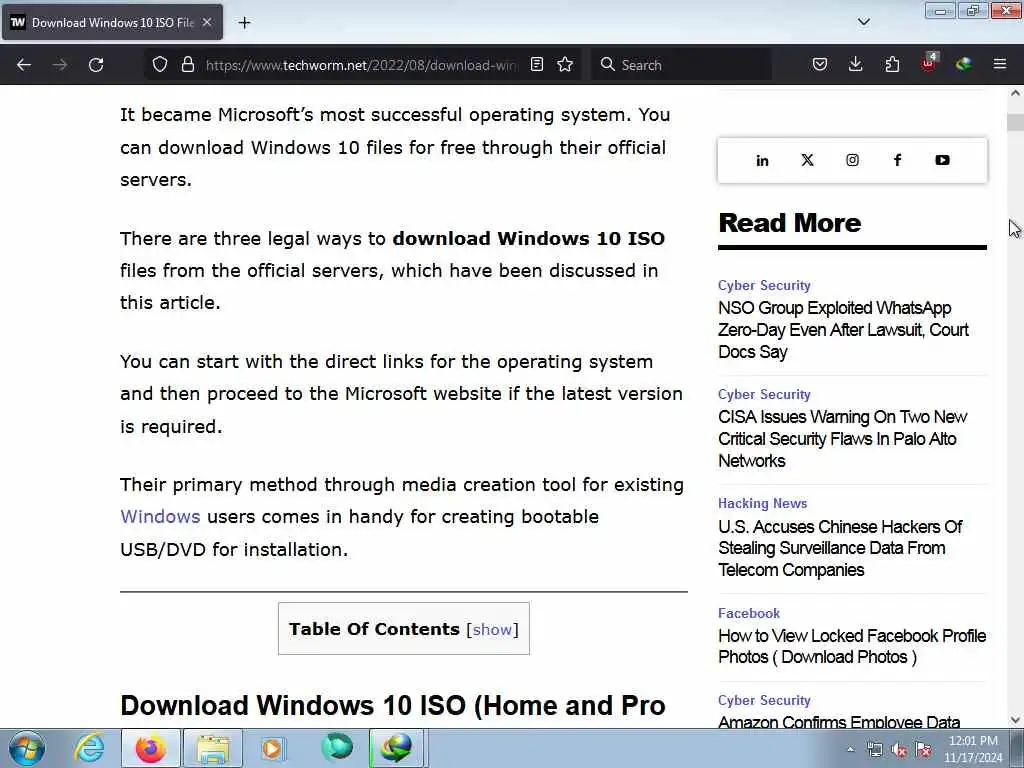The image size is (1024, 768).
Task: Show the Table Of Contents
Action: coord(492,630)
